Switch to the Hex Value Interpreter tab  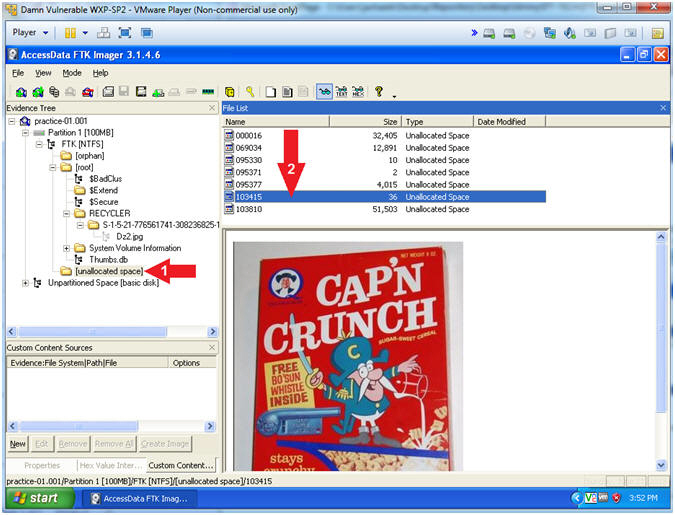pyautogui.click(x=111, y=465)
